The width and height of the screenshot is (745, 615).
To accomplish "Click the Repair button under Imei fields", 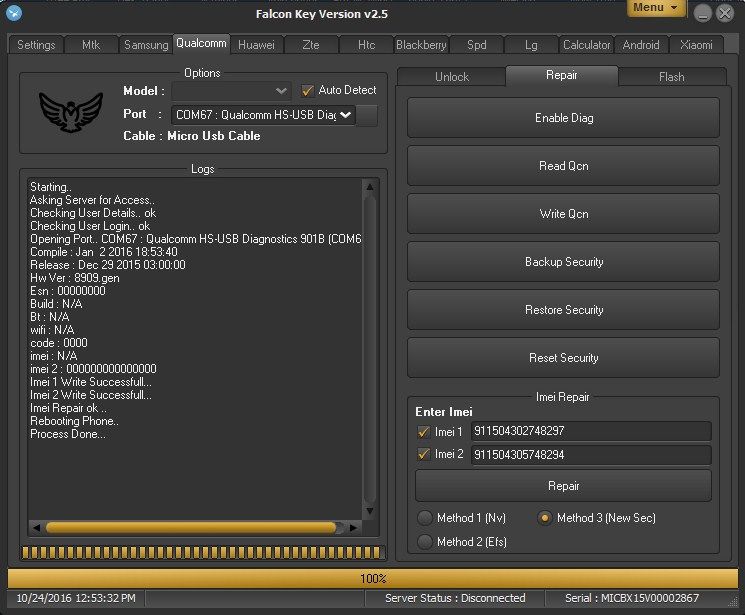I will [564, 486].
